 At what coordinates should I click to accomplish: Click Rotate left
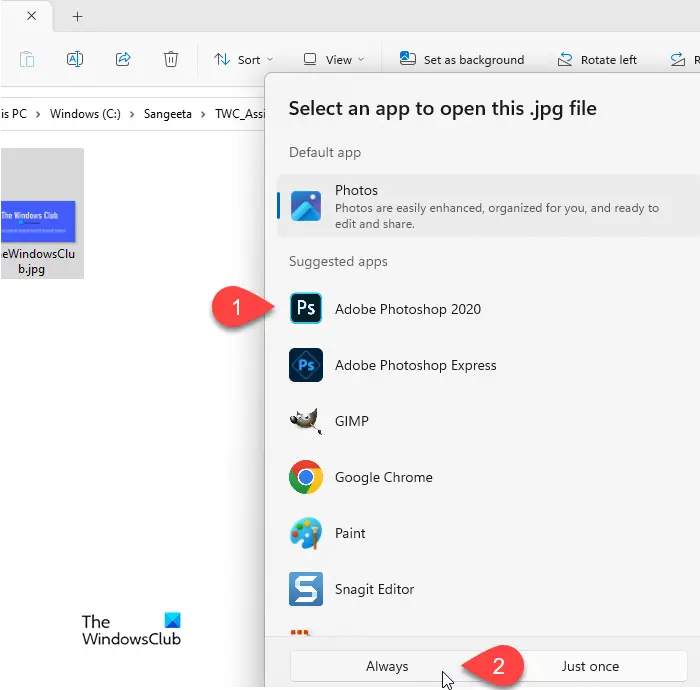tap(597, 60)
